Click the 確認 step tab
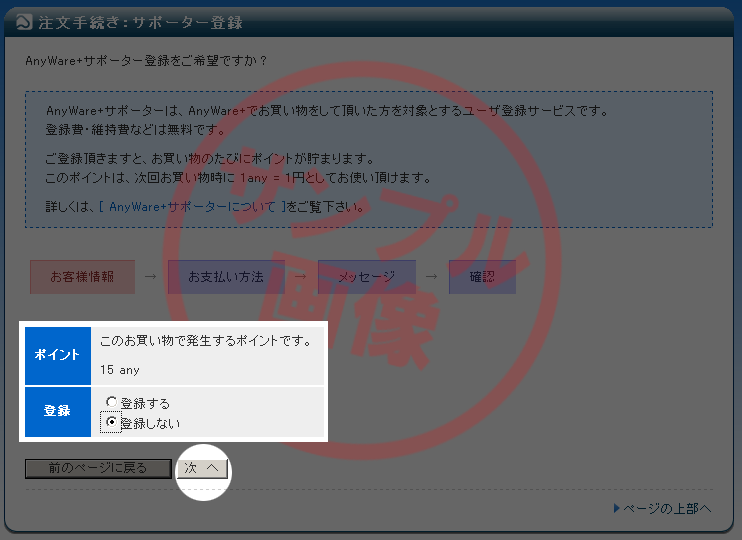The image size is (742, 540). (x=482, y=277)
